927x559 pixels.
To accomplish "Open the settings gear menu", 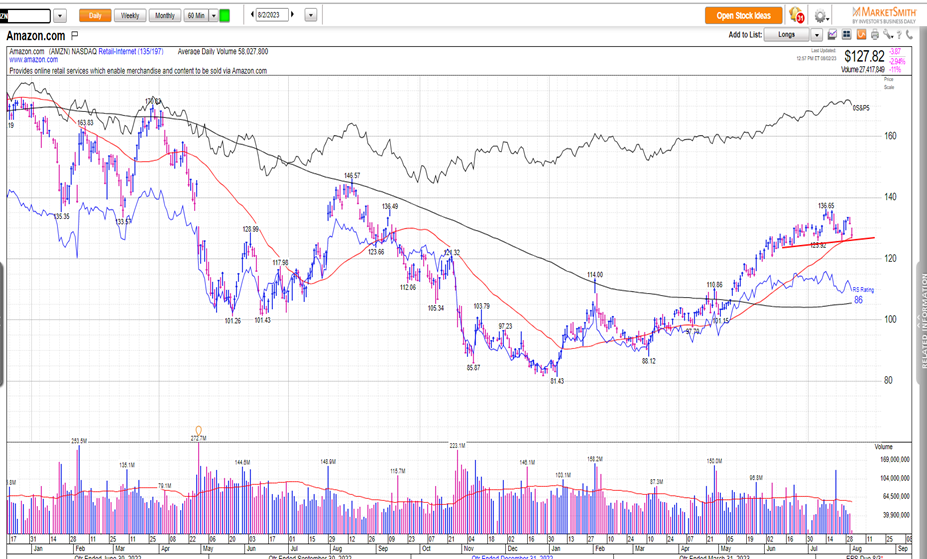I will click(x=820, y=16).
